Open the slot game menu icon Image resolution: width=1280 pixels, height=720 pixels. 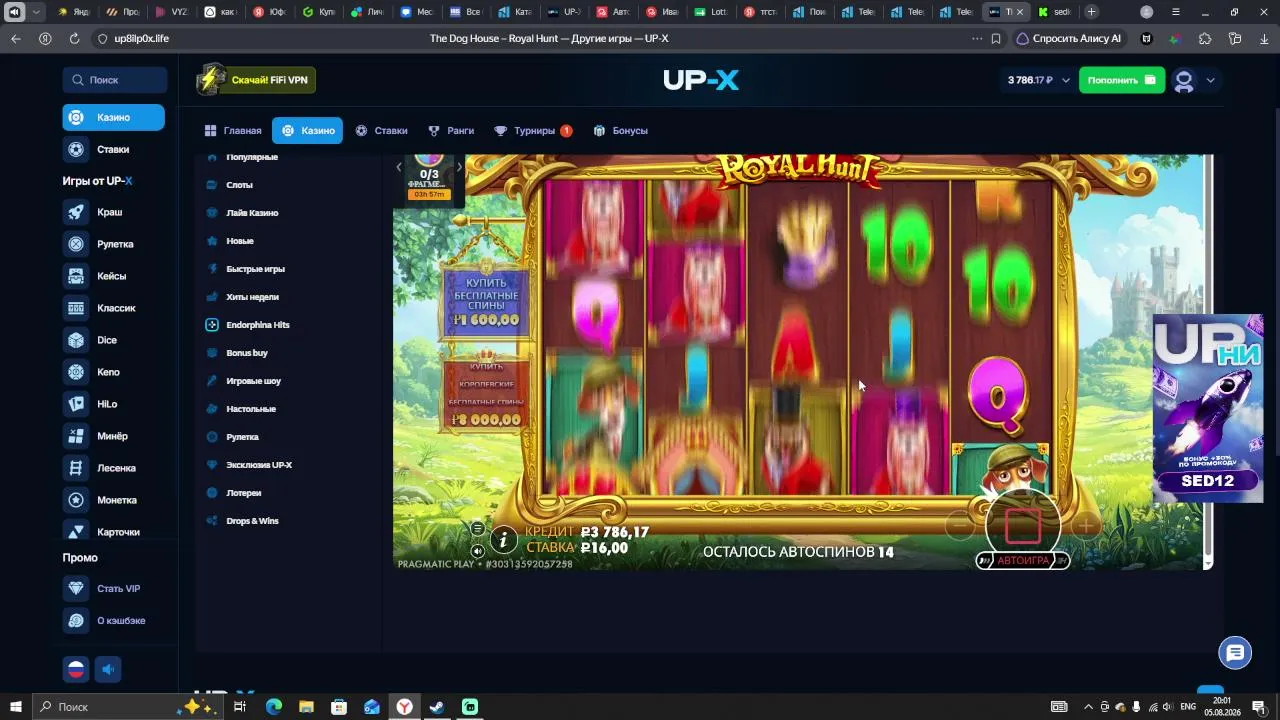[477, 529]
